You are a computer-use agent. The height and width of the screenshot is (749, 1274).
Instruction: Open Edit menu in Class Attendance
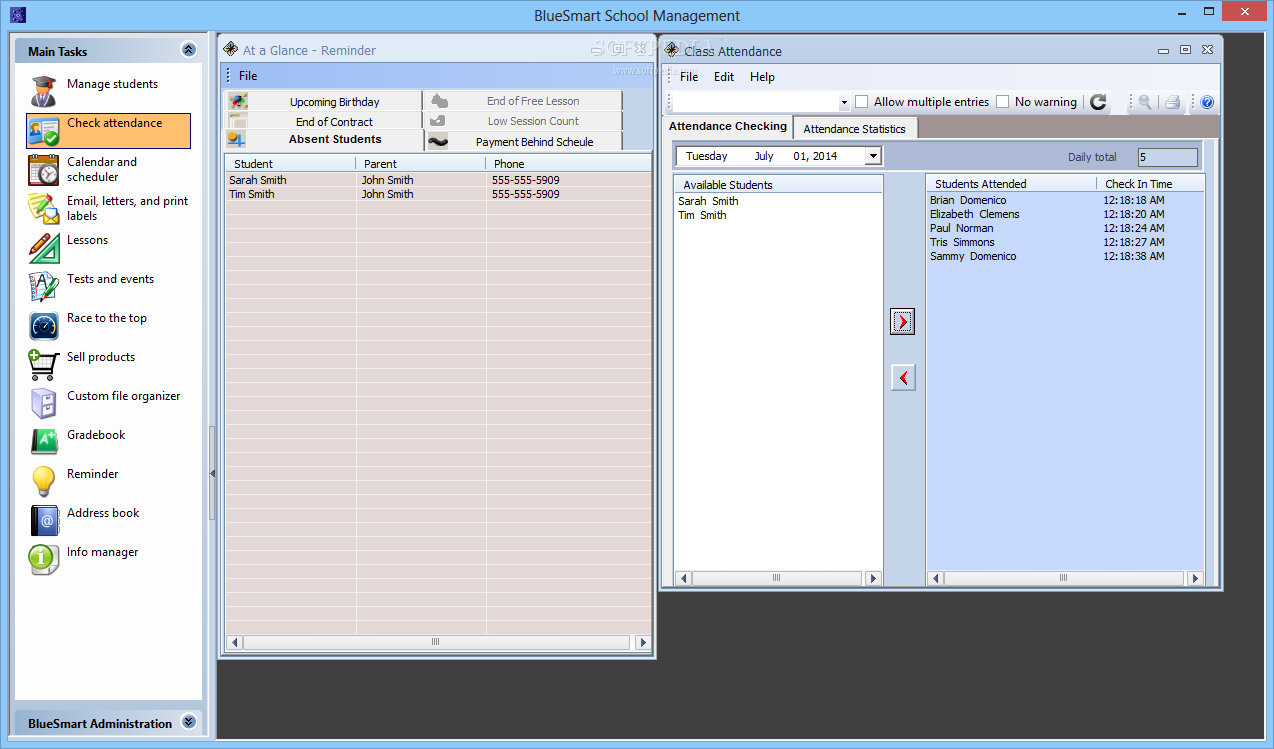(724, 77)
